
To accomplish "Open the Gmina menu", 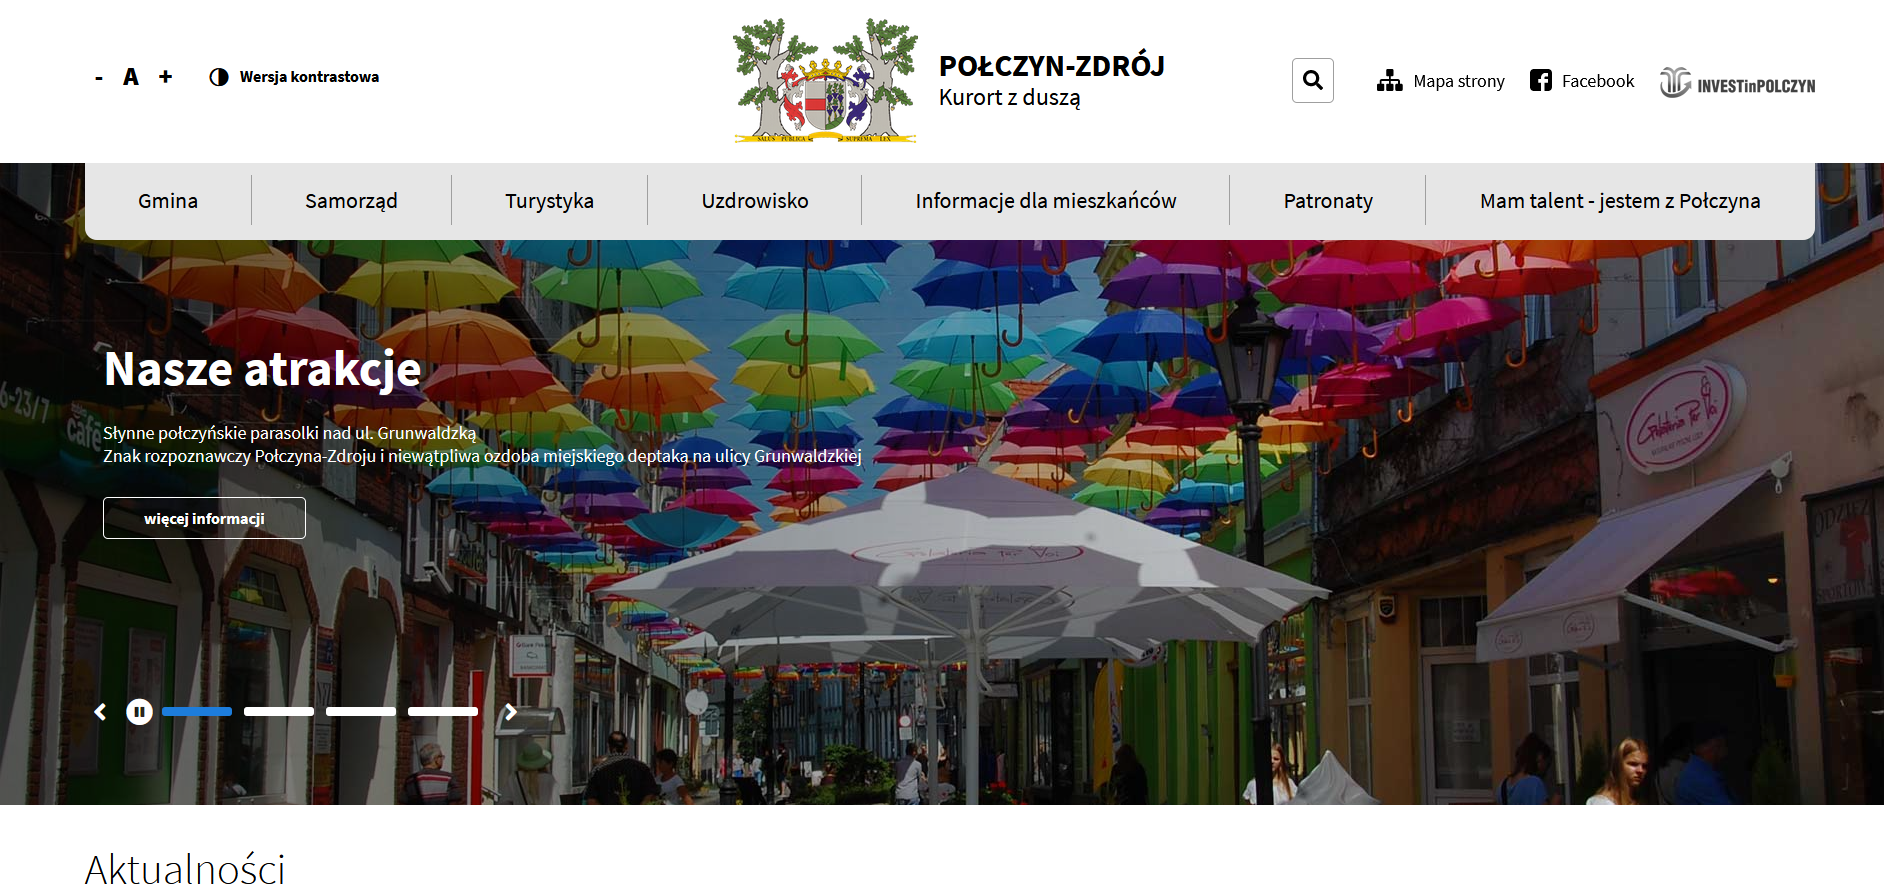I will click(x=168, y=201).
